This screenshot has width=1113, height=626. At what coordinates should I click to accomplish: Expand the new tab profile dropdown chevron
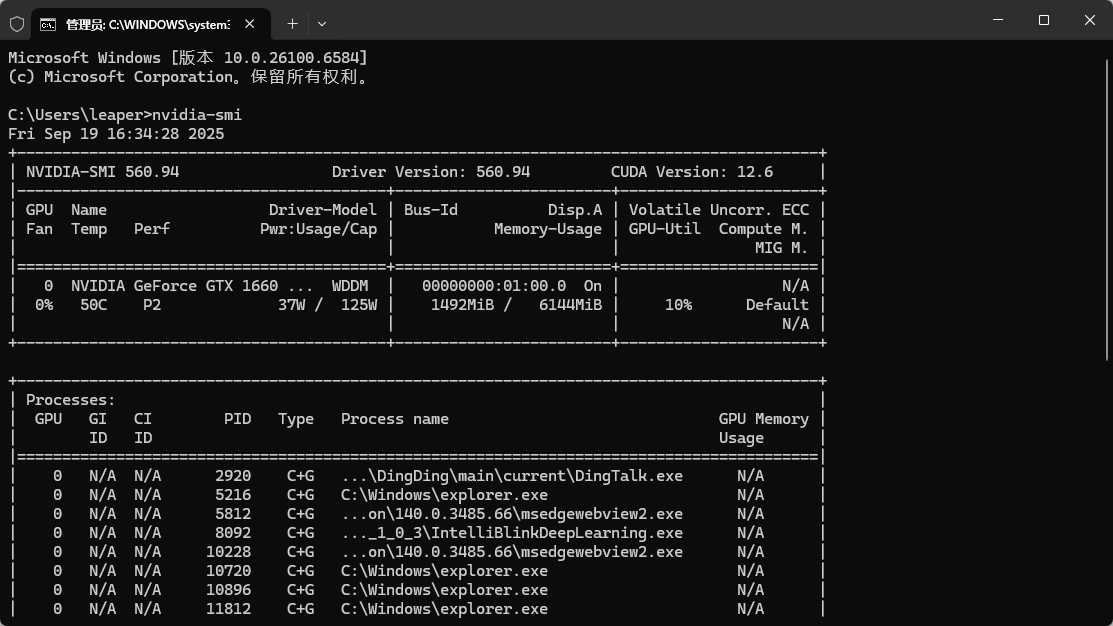click(x=321, y=23)
